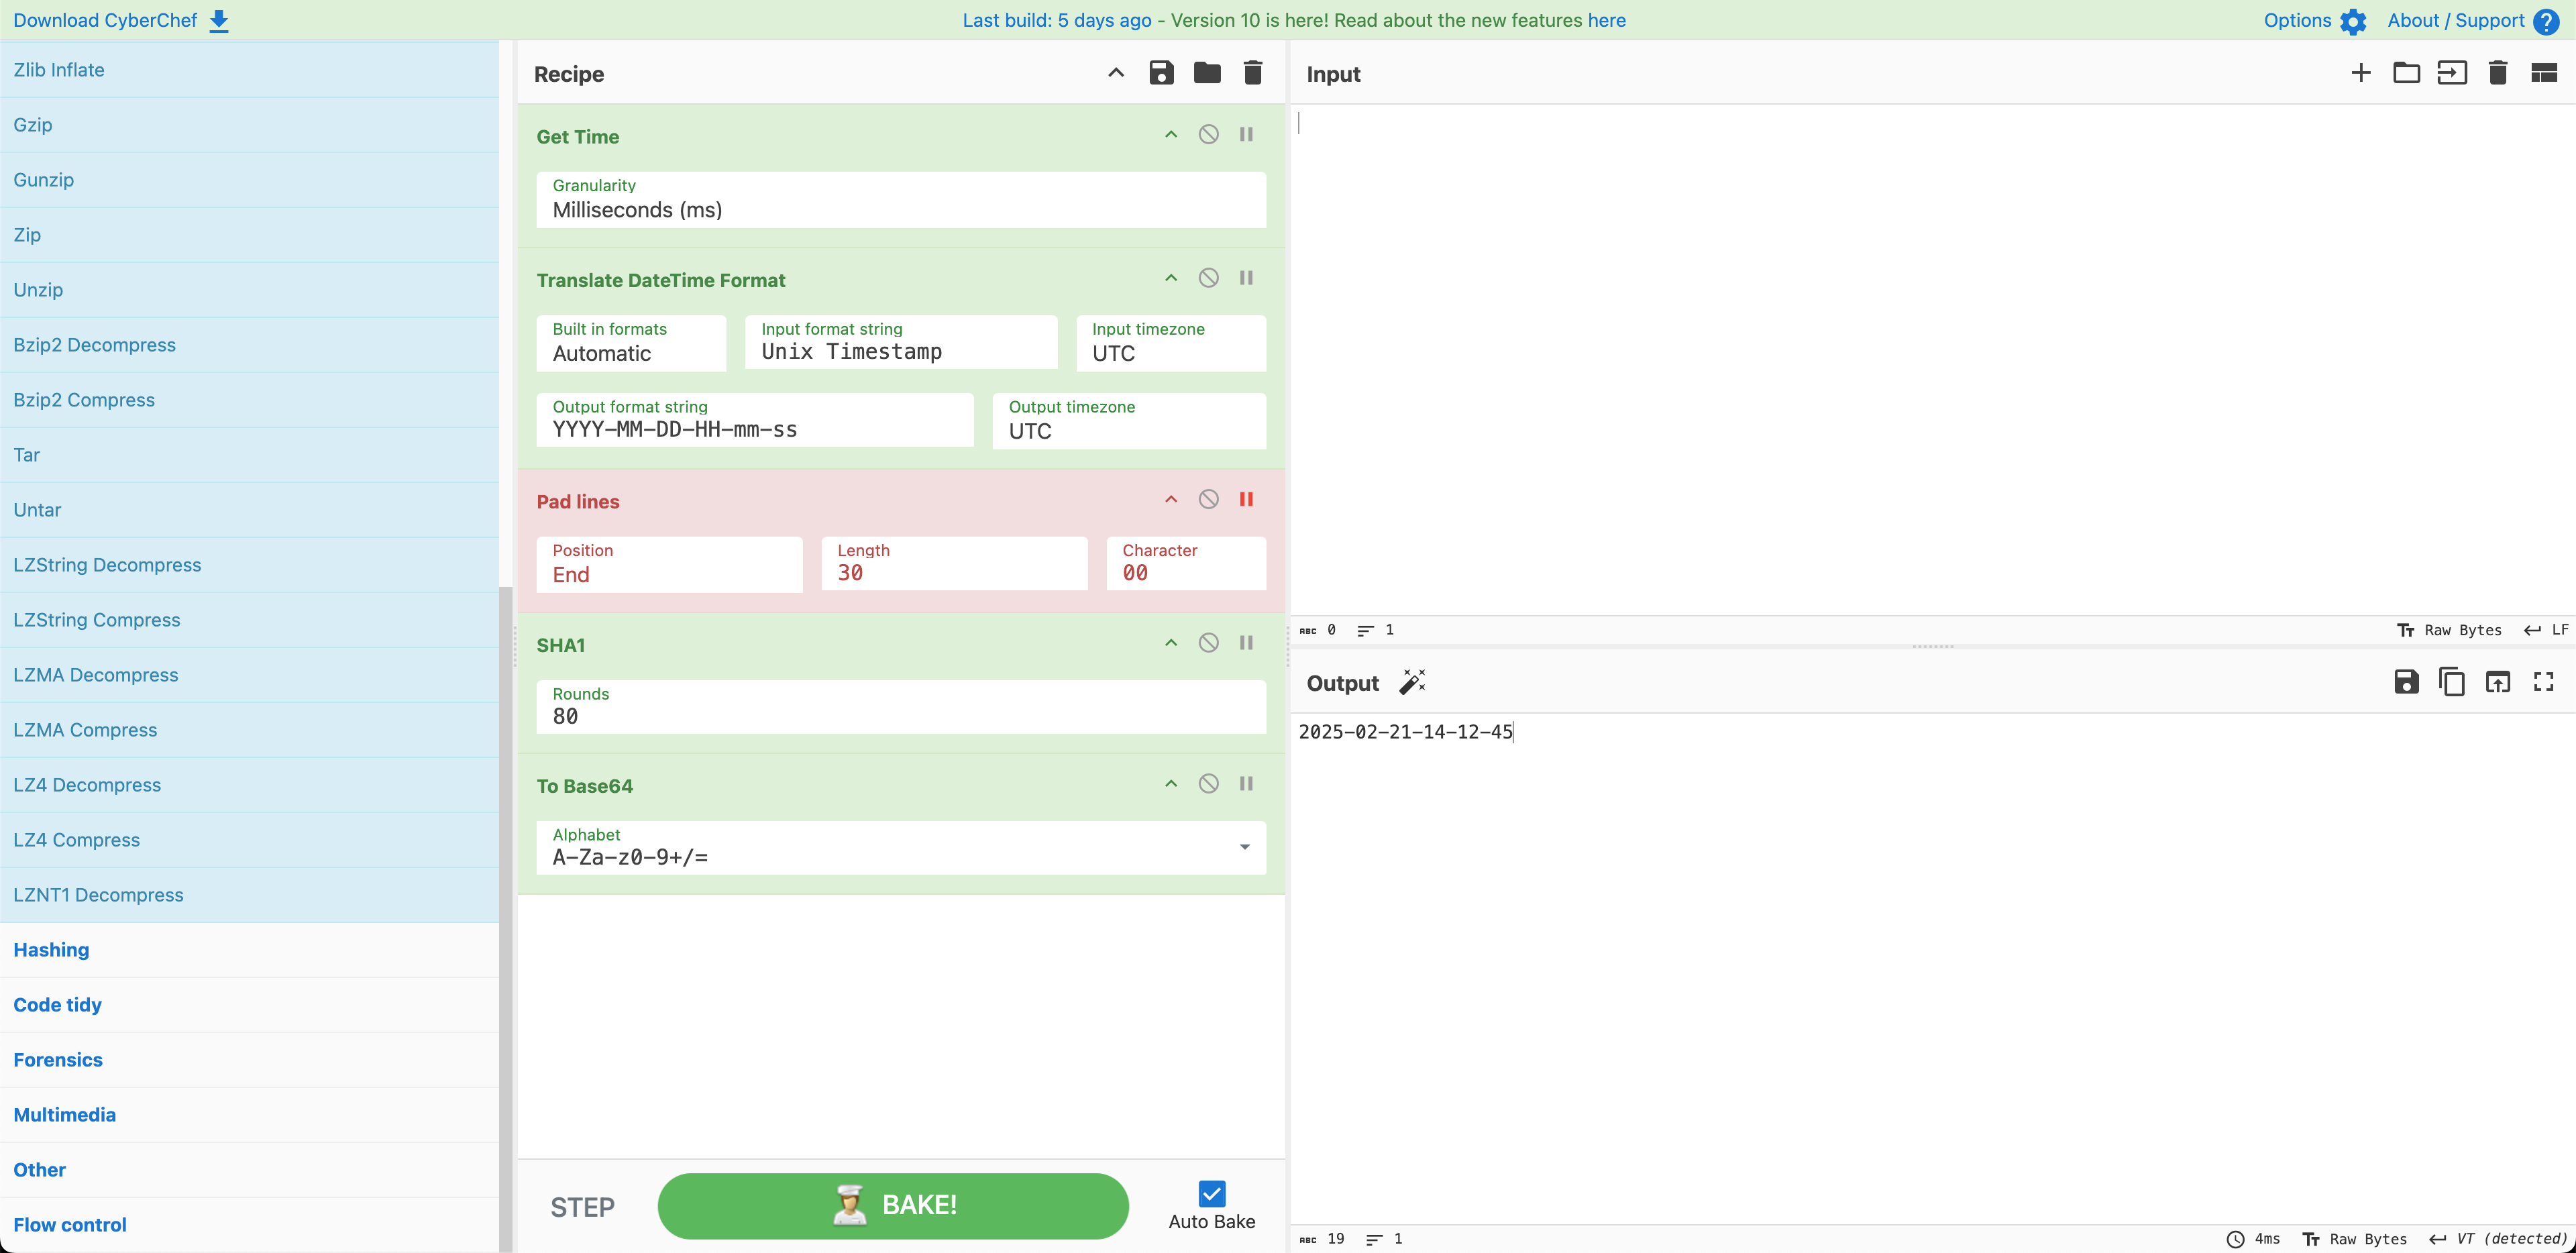2576x1253 pixels.
Task: Toggle the breakpoint on Pad lines
Action: pyautogui.click(x=1246, y=499)
